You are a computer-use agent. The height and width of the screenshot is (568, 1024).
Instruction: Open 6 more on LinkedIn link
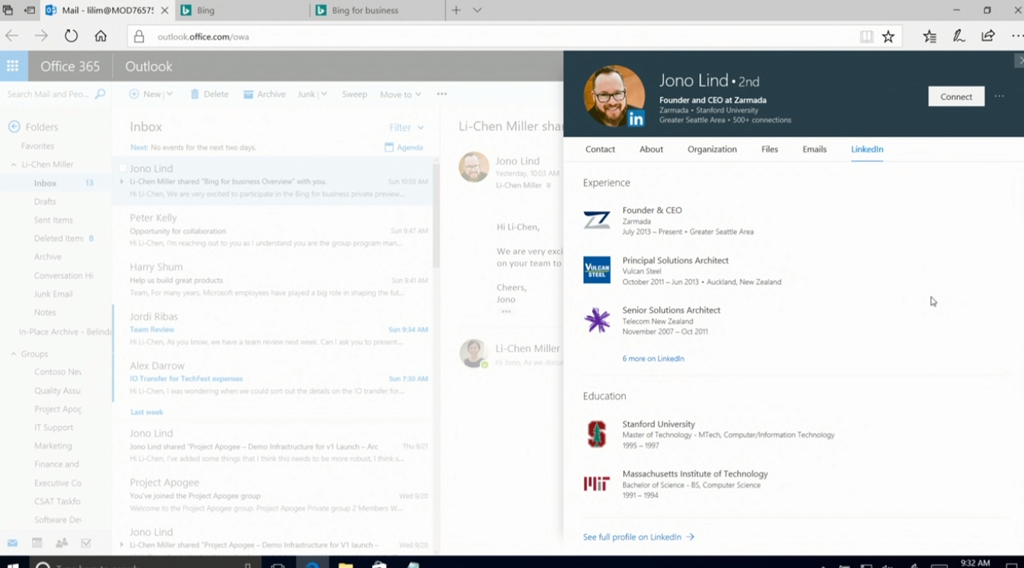[653, 358]
